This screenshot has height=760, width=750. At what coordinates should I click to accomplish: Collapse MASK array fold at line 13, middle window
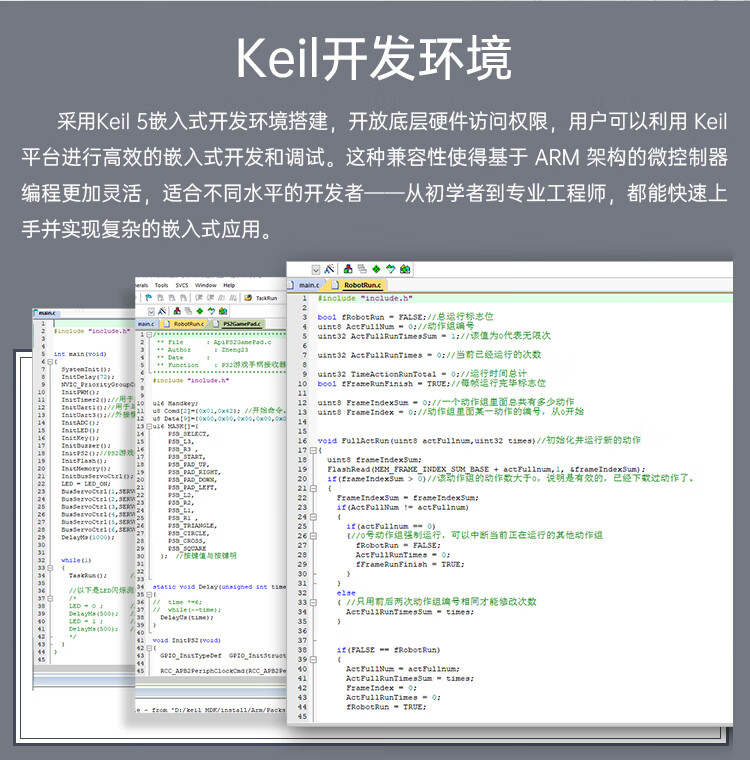click(x=149, y=426)
